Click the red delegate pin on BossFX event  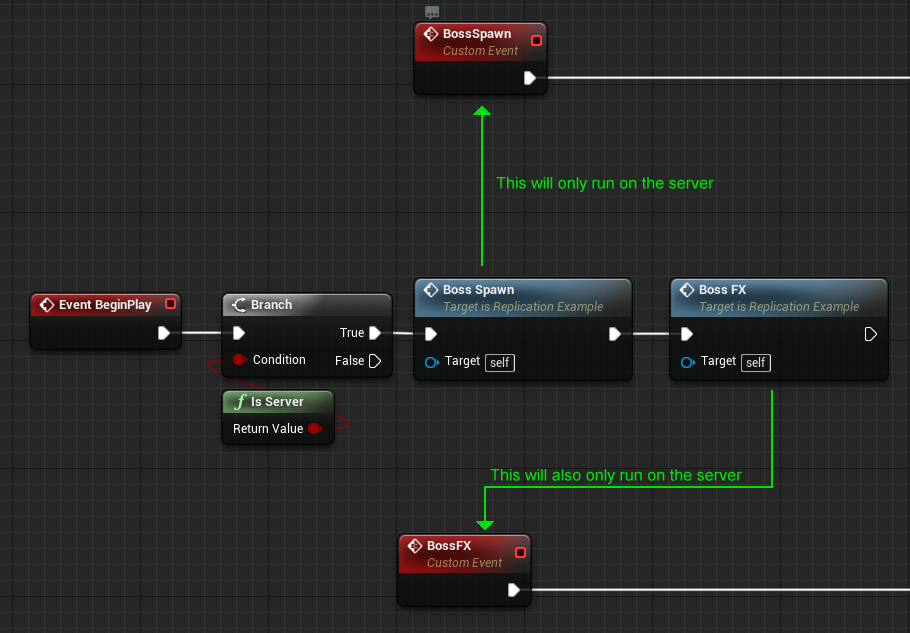point(520,552)
